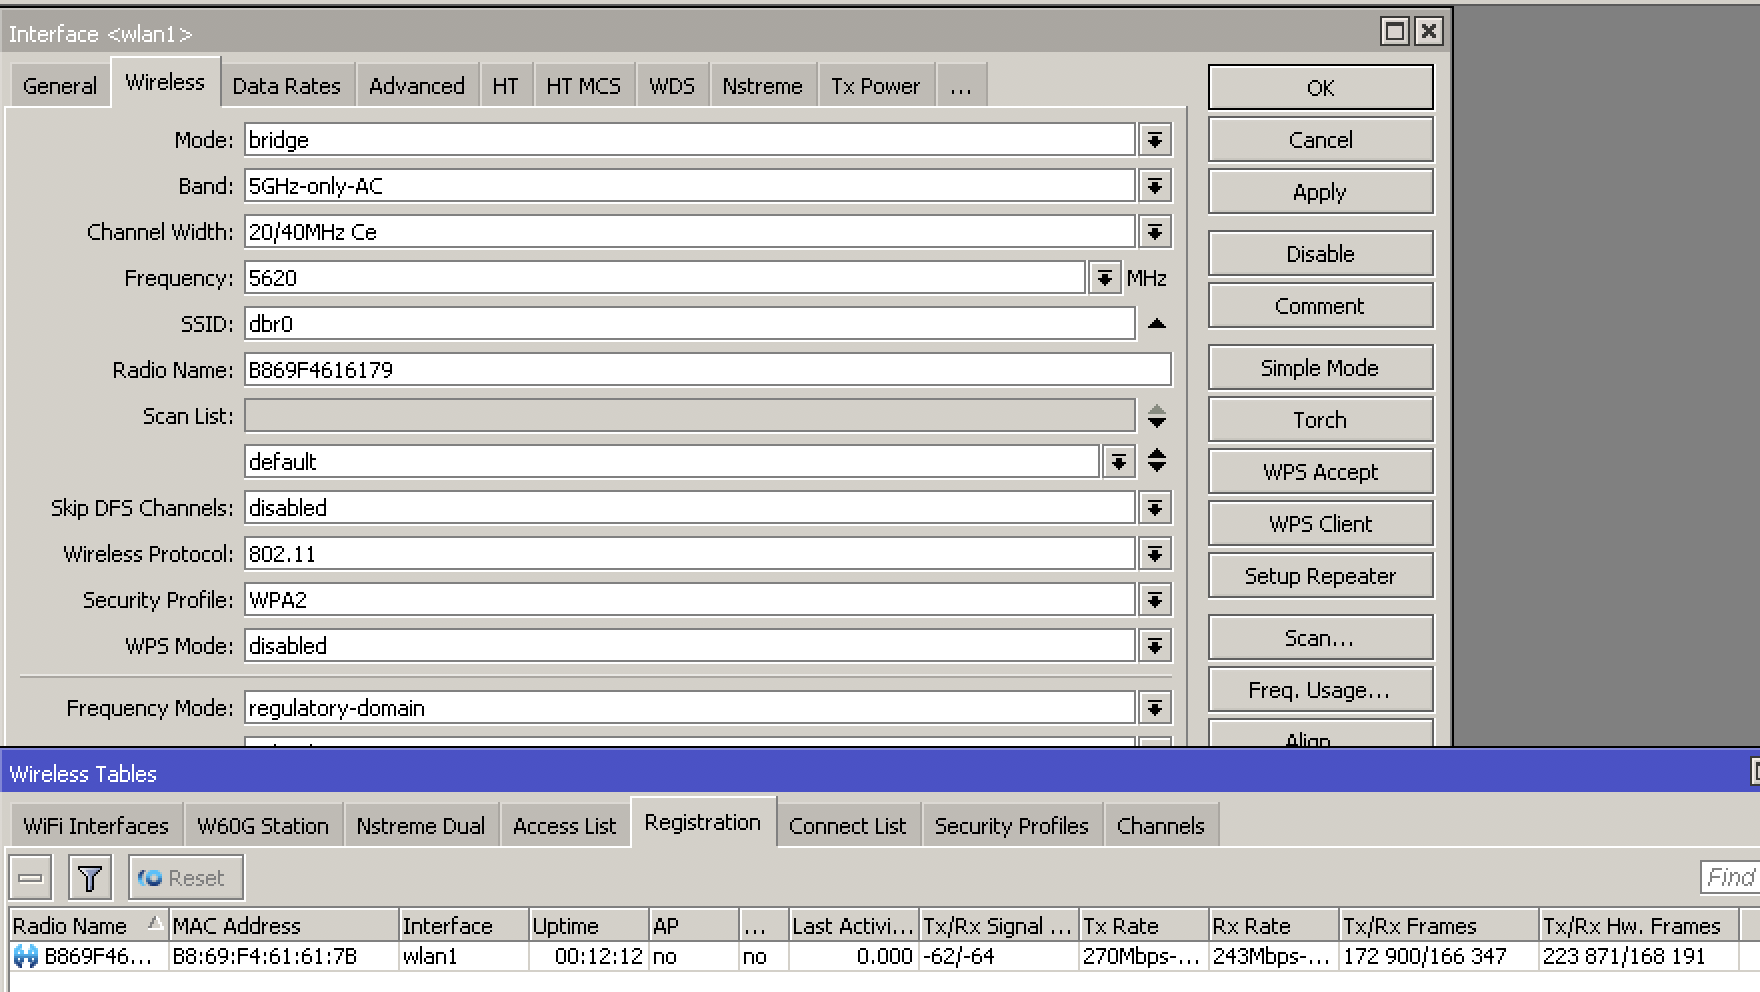
Task: Open the Connect List tab
Action: point(847,826)
